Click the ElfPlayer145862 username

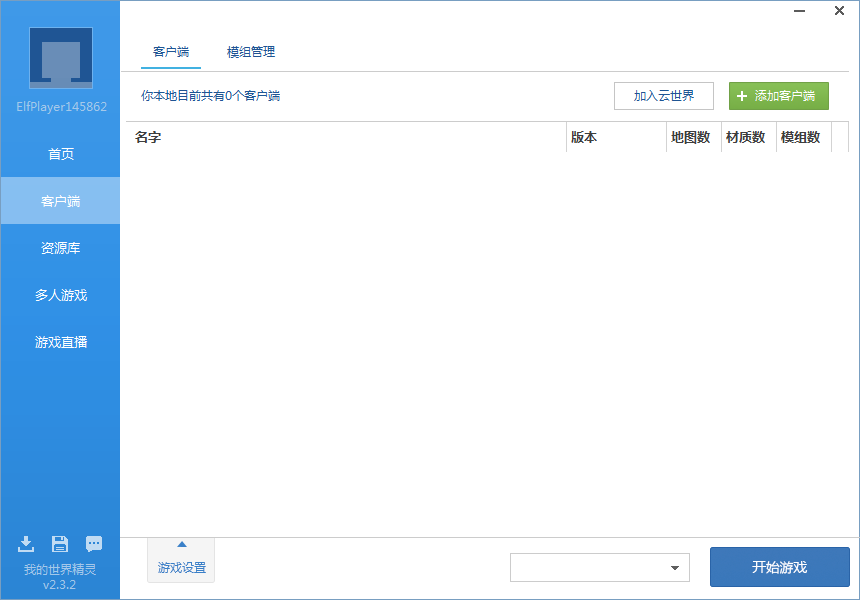60,107
